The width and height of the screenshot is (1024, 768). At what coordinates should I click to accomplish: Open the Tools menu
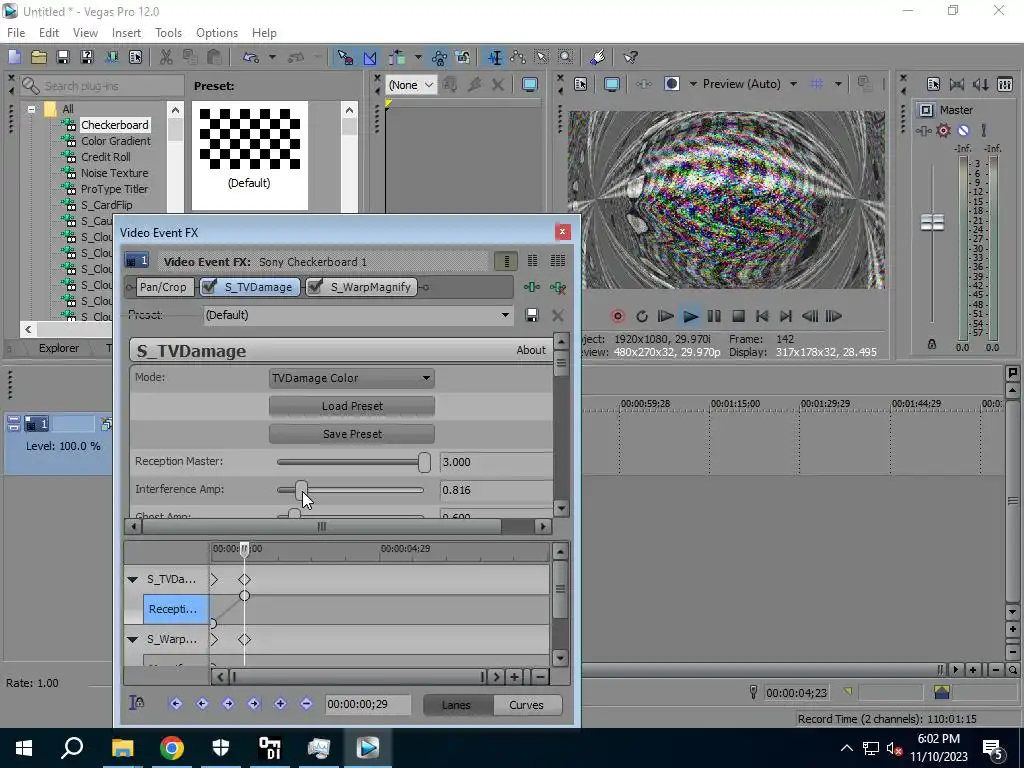pos(168,33)
